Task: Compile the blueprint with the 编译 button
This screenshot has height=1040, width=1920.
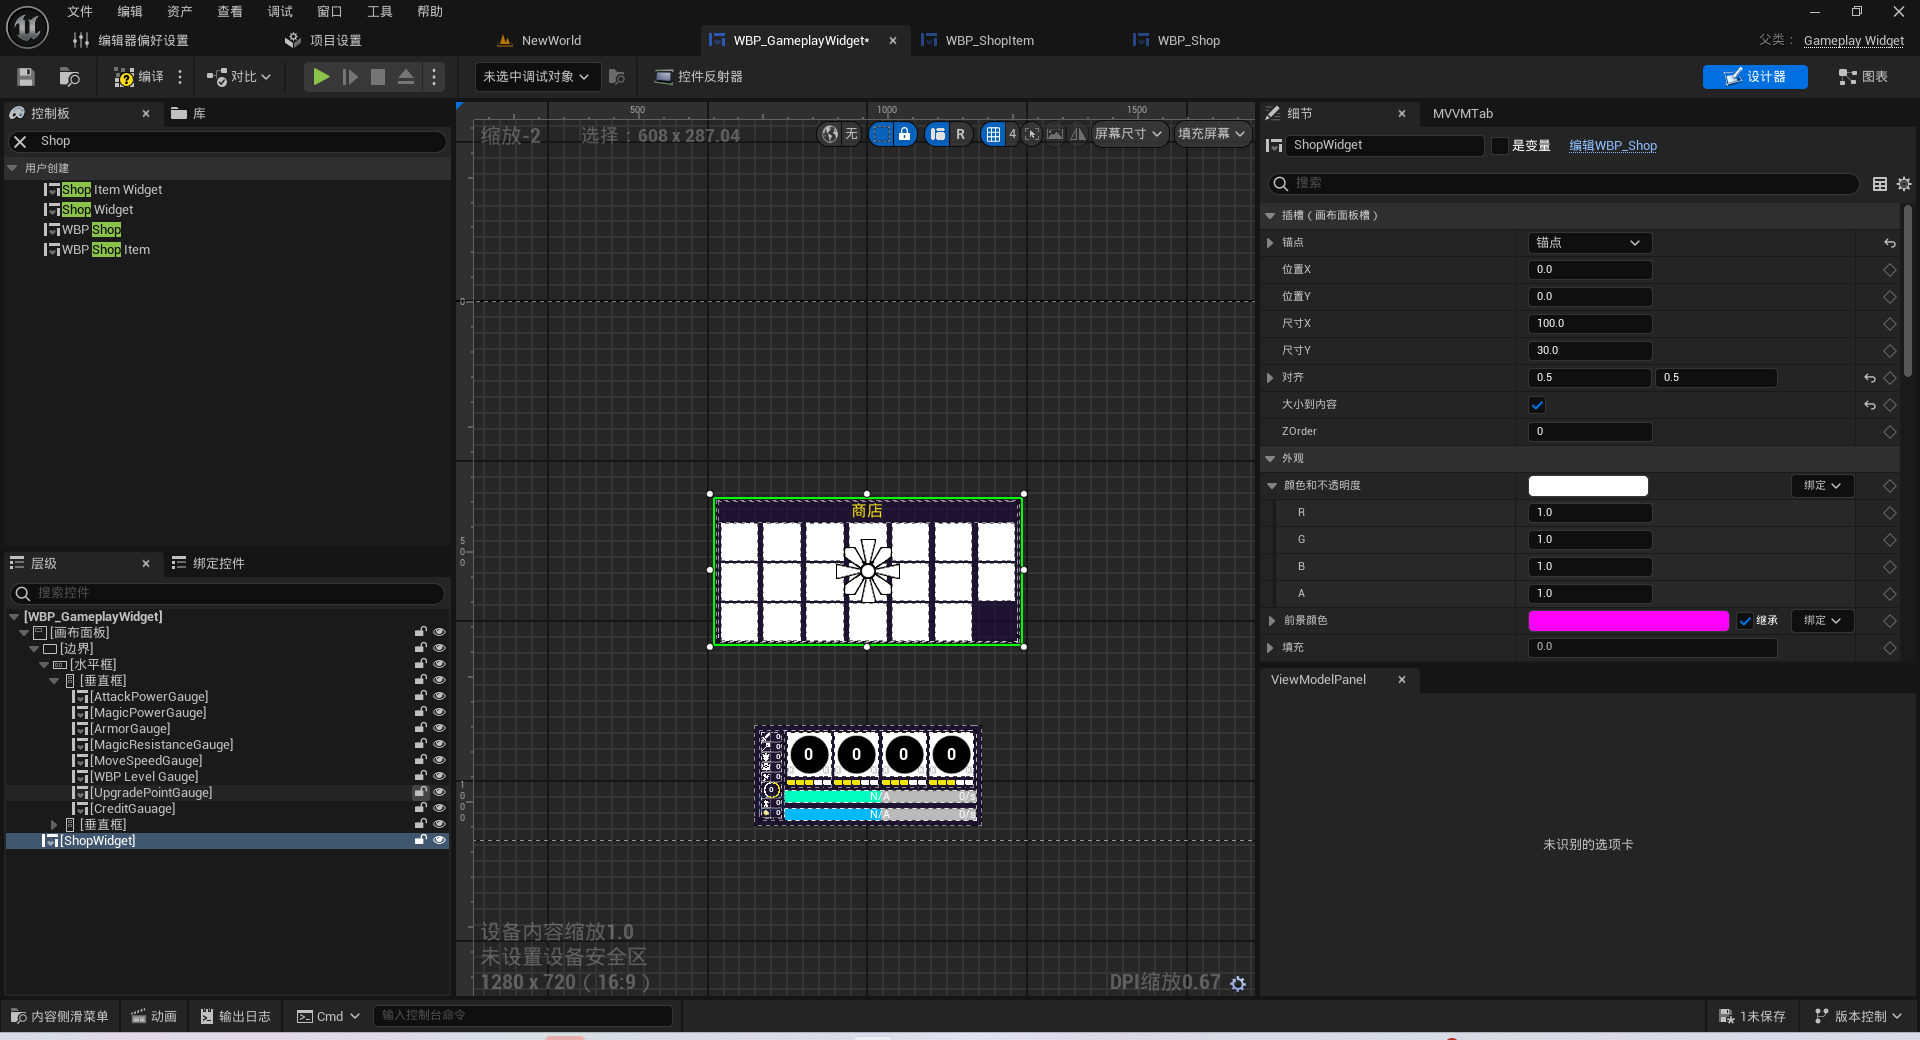Action: (139, 77)
